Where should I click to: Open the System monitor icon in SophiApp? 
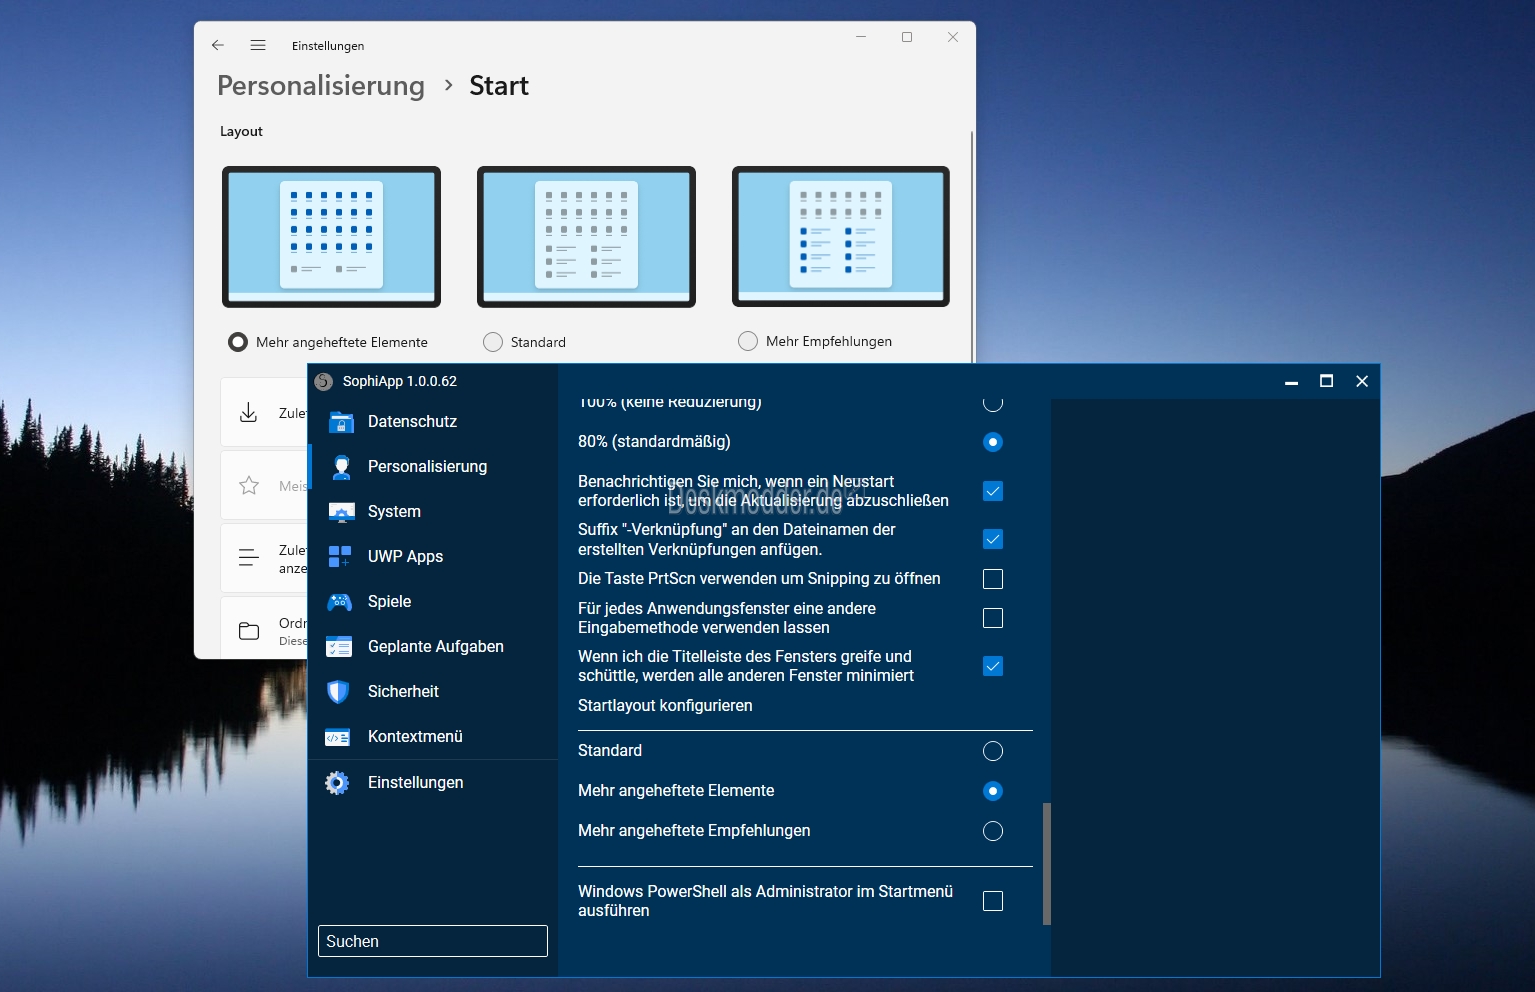pyautogui.click(x=341, y=512)
